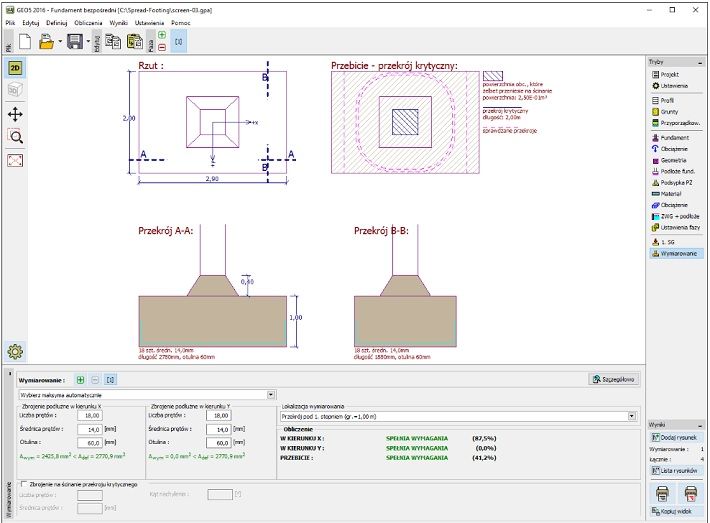Open the Materiał mode
This screenshot has height=523, width=710.
coord(676,194)
